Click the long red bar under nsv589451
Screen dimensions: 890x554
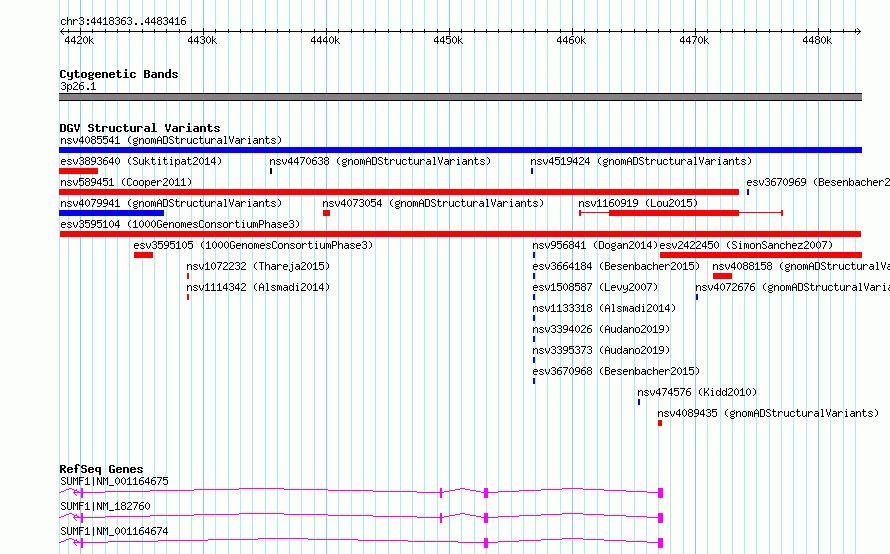399,192
